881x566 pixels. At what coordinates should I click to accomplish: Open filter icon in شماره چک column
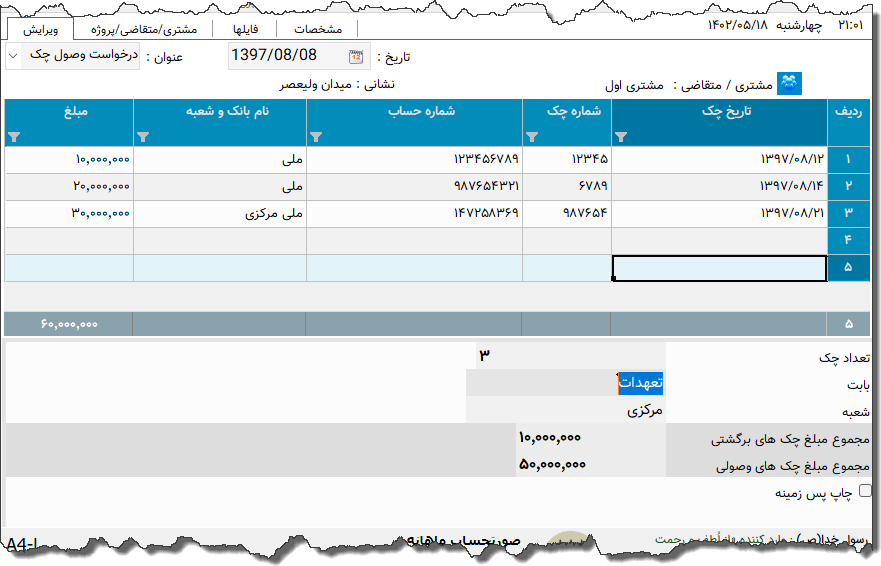click(531, 137)
